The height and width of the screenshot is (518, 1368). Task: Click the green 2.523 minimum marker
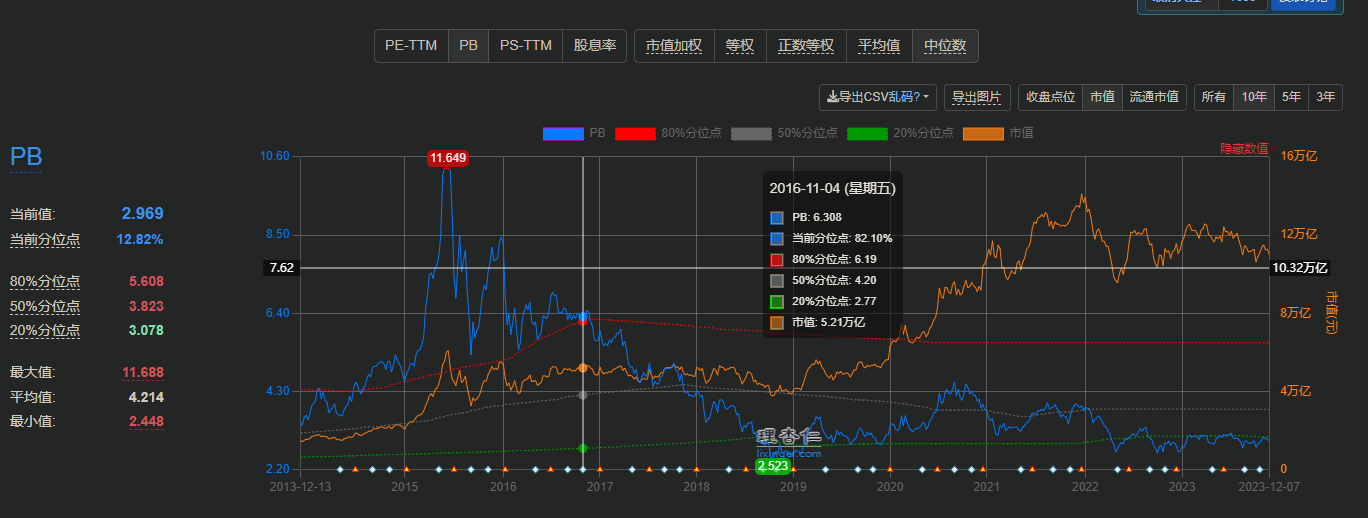coord(773,466)
